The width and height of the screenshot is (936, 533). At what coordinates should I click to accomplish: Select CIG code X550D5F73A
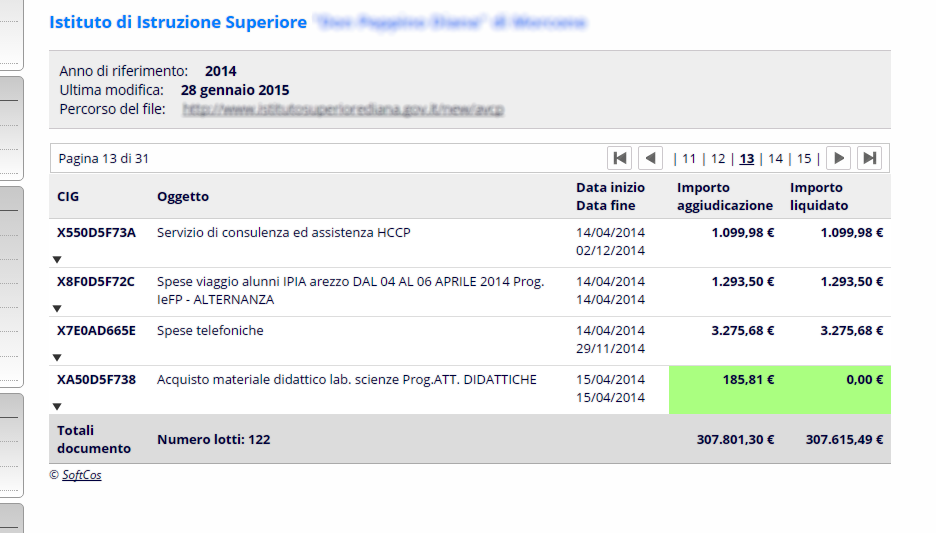[x=96, y=233]
